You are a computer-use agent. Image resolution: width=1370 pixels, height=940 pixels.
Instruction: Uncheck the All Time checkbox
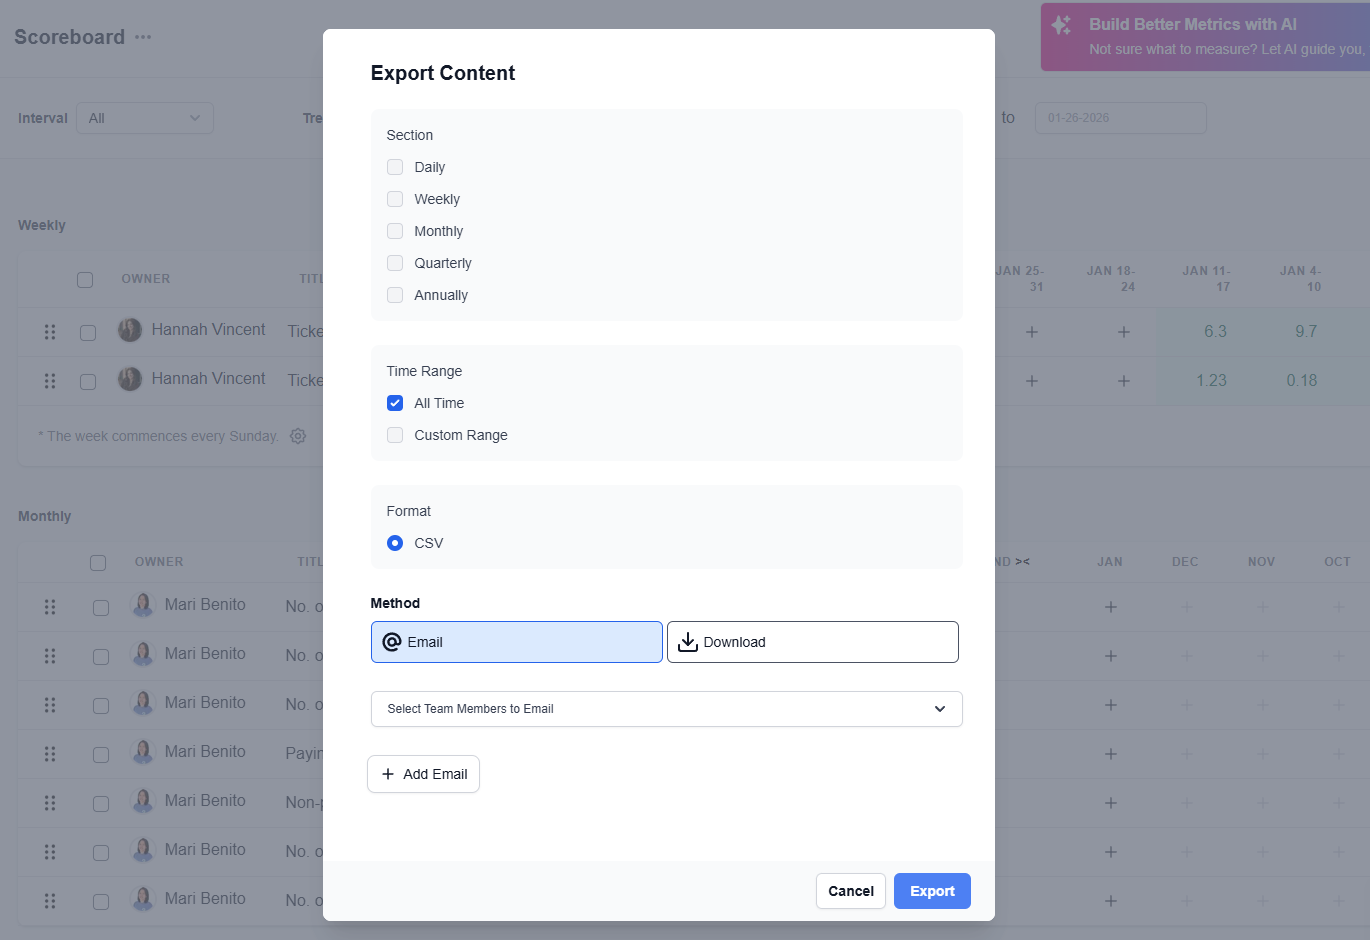coord(395,403)
